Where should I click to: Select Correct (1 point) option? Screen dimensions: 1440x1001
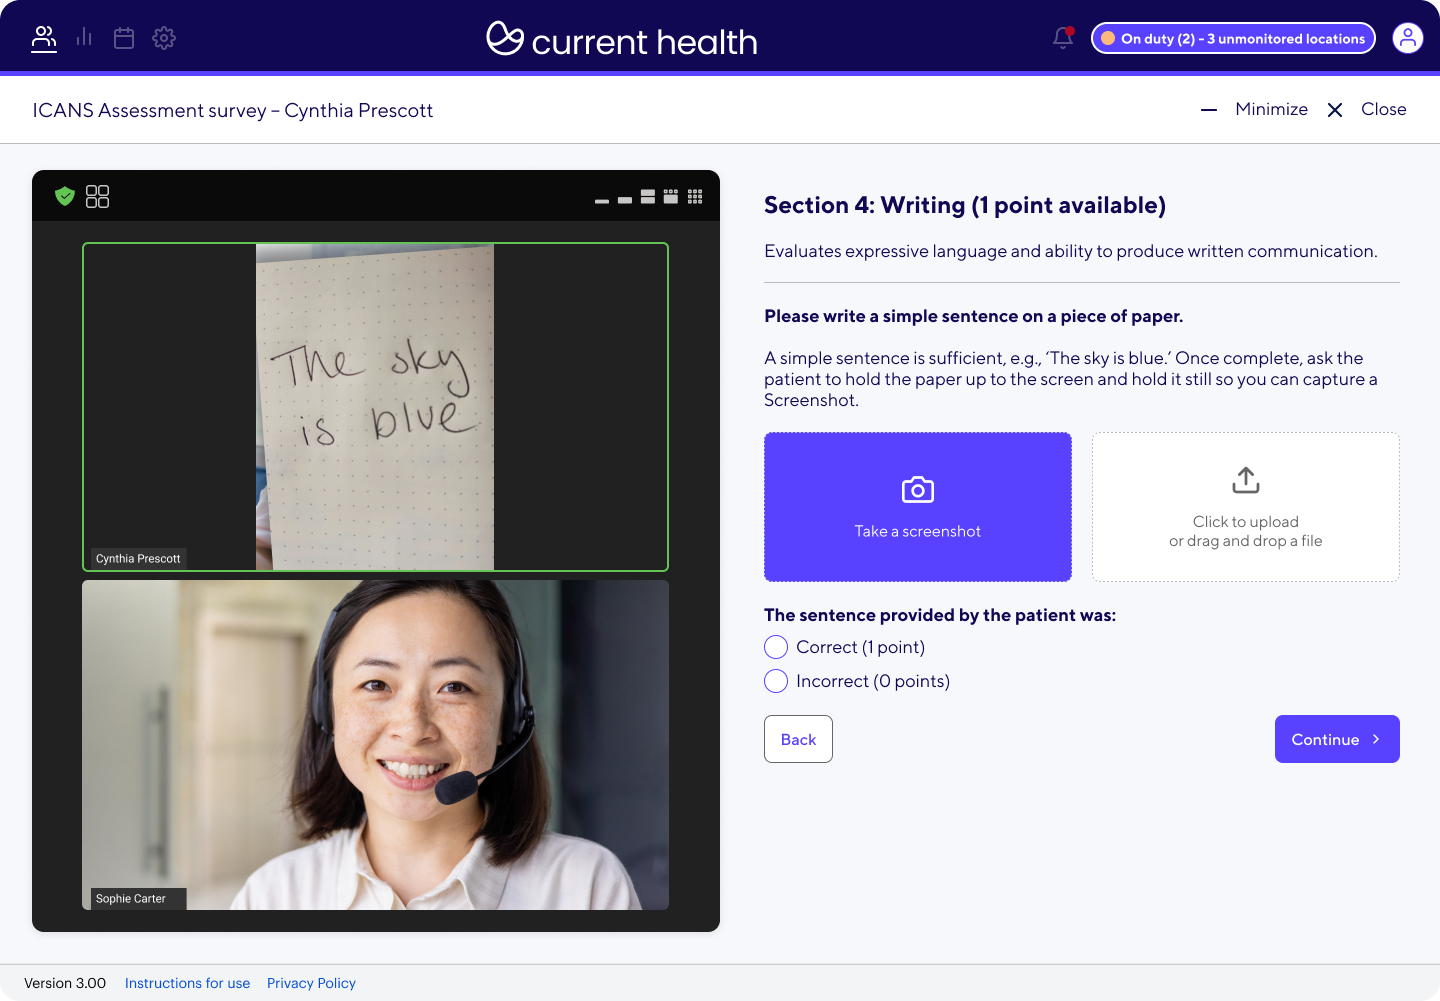tap(776, 647)
